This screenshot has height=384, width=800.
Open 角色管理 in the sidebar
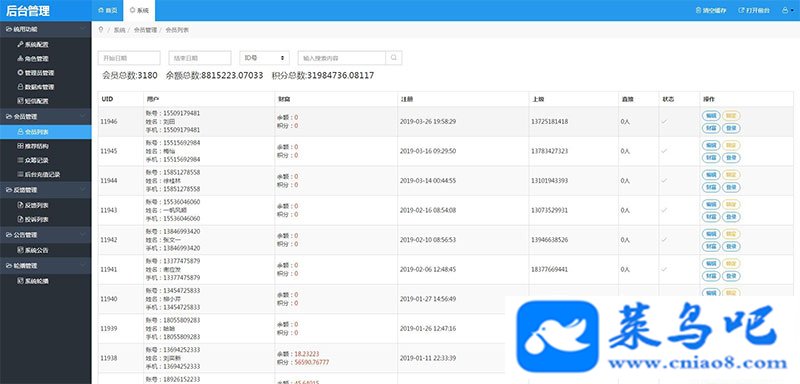pyautogui.click(x=33, y=59)
